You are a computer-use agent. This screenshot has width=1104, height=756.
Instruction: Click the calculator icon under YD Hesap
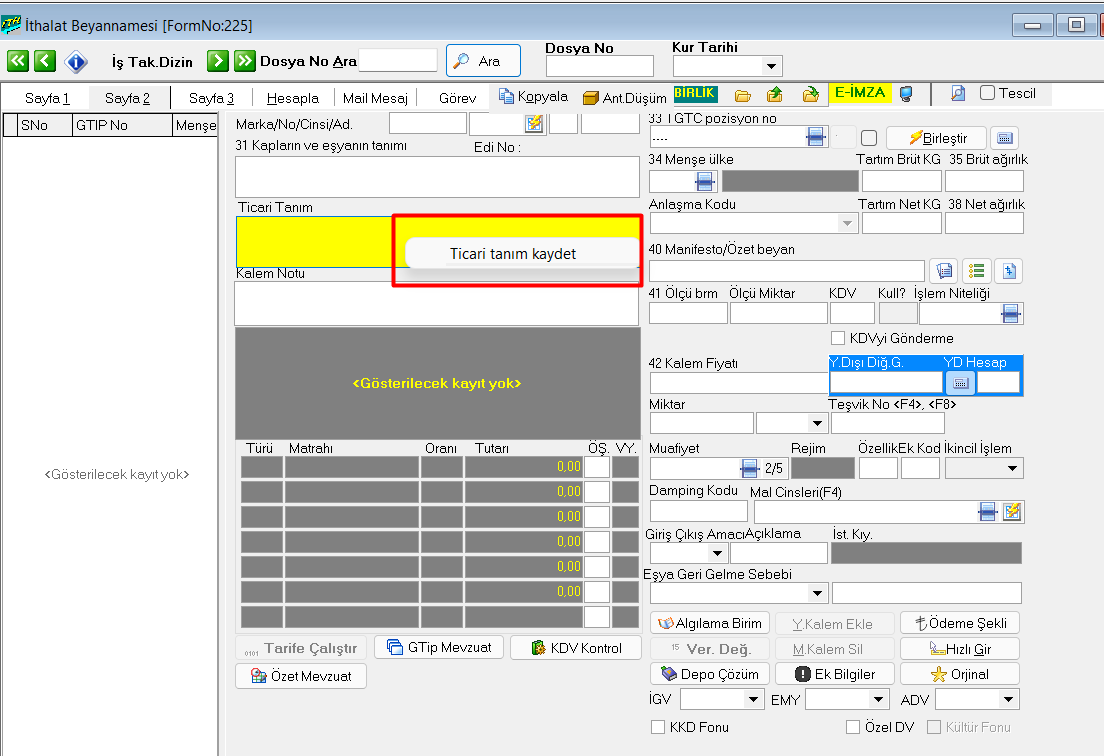[960, 383]
